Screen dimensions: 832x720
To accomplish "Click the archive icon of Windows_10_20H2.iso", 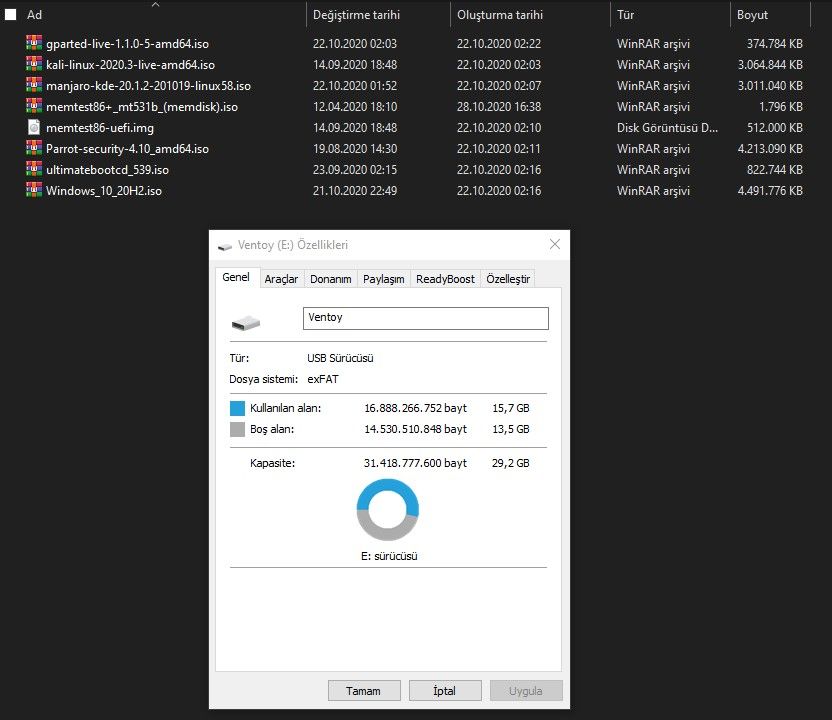I will [34, 190].
